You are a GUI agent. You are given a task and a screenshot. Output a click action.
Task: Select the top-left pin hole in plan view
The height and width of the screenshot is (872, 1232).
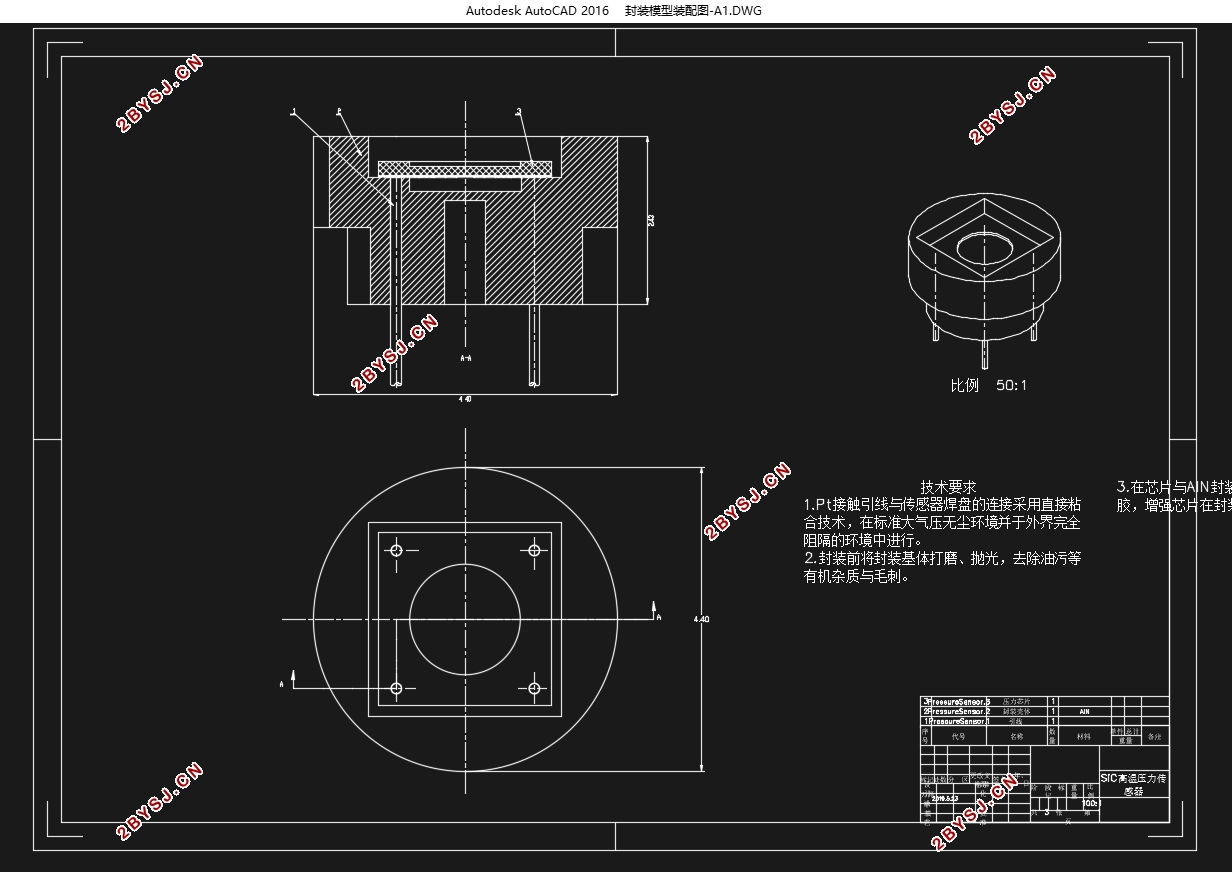pyautogui.click(x=397, y=551)
